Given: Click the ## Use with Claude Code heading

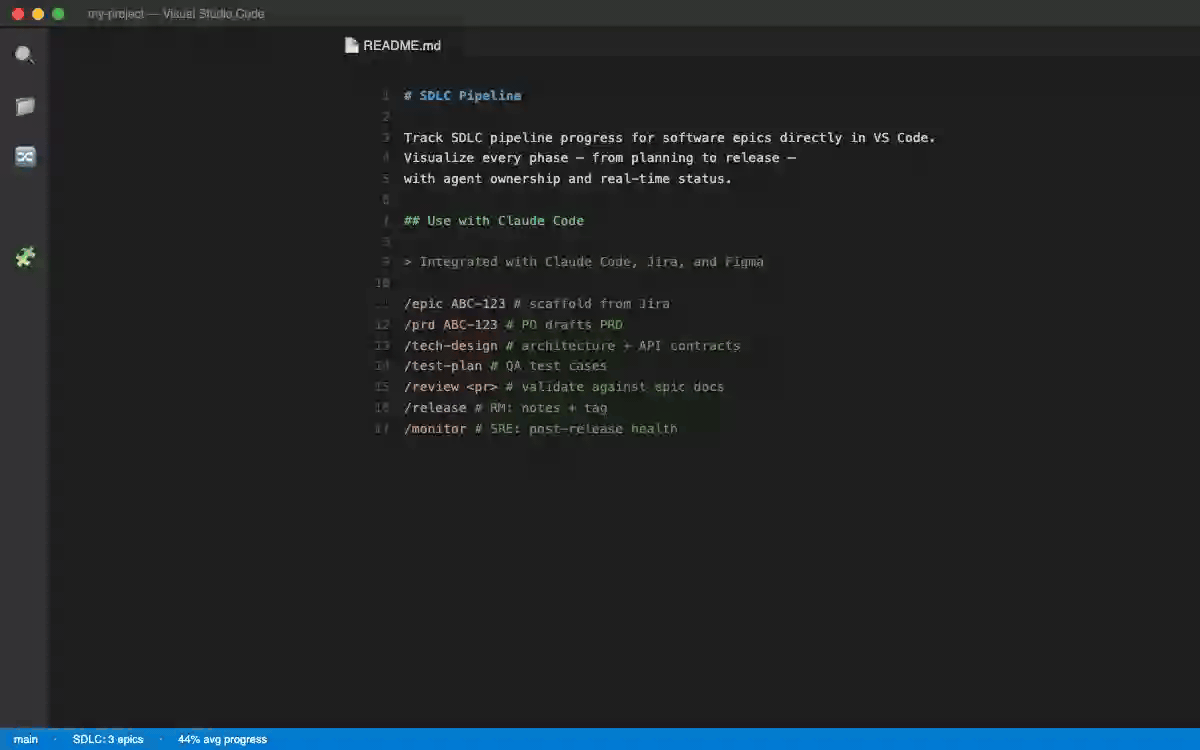Looking at the screenshot, I should (x=494, y=220).
